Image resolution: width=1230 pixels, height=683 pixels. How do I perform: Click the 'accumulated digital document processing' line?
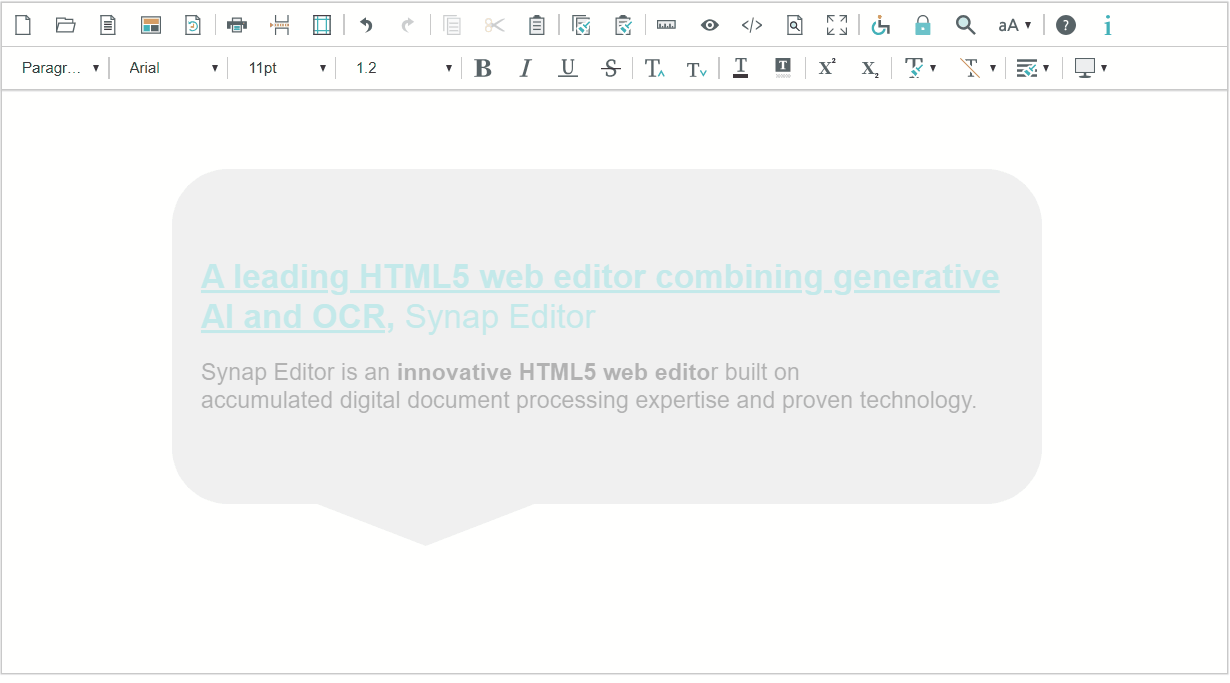[588, 400]
